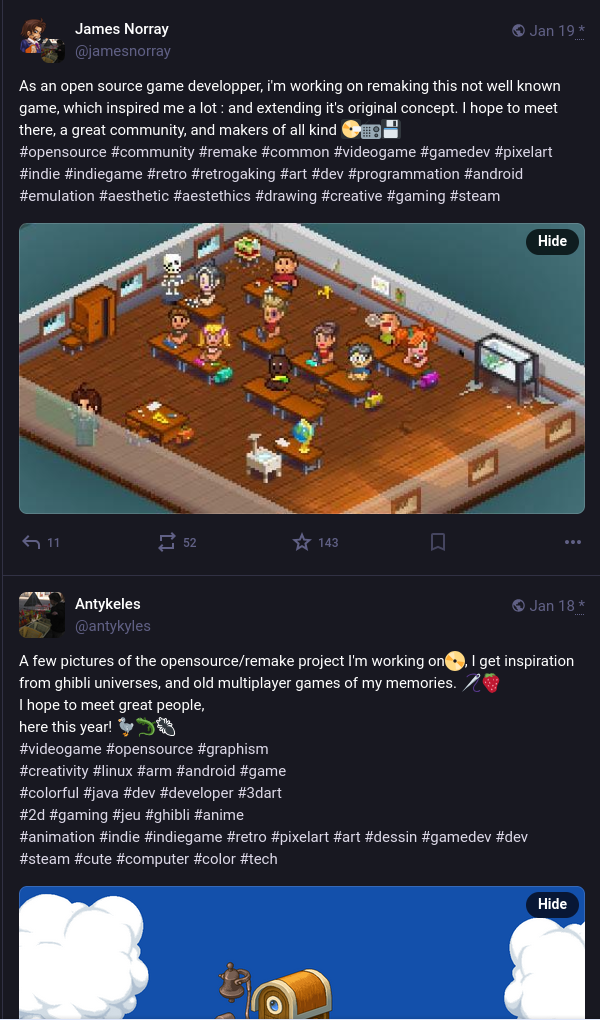Click James Norray's avatar picture
This screenshot has height=1020, width=600.
(42, 40)
